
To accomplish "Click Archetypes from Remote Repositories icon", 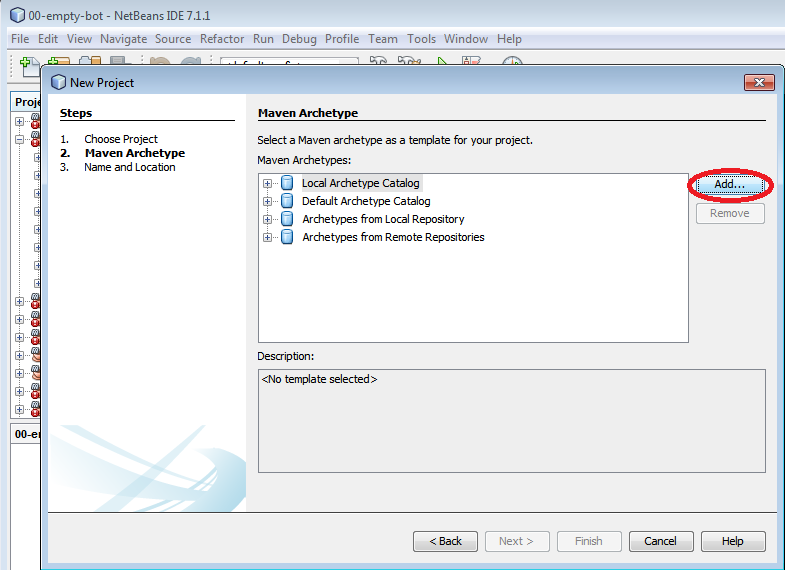I will 287,237.
